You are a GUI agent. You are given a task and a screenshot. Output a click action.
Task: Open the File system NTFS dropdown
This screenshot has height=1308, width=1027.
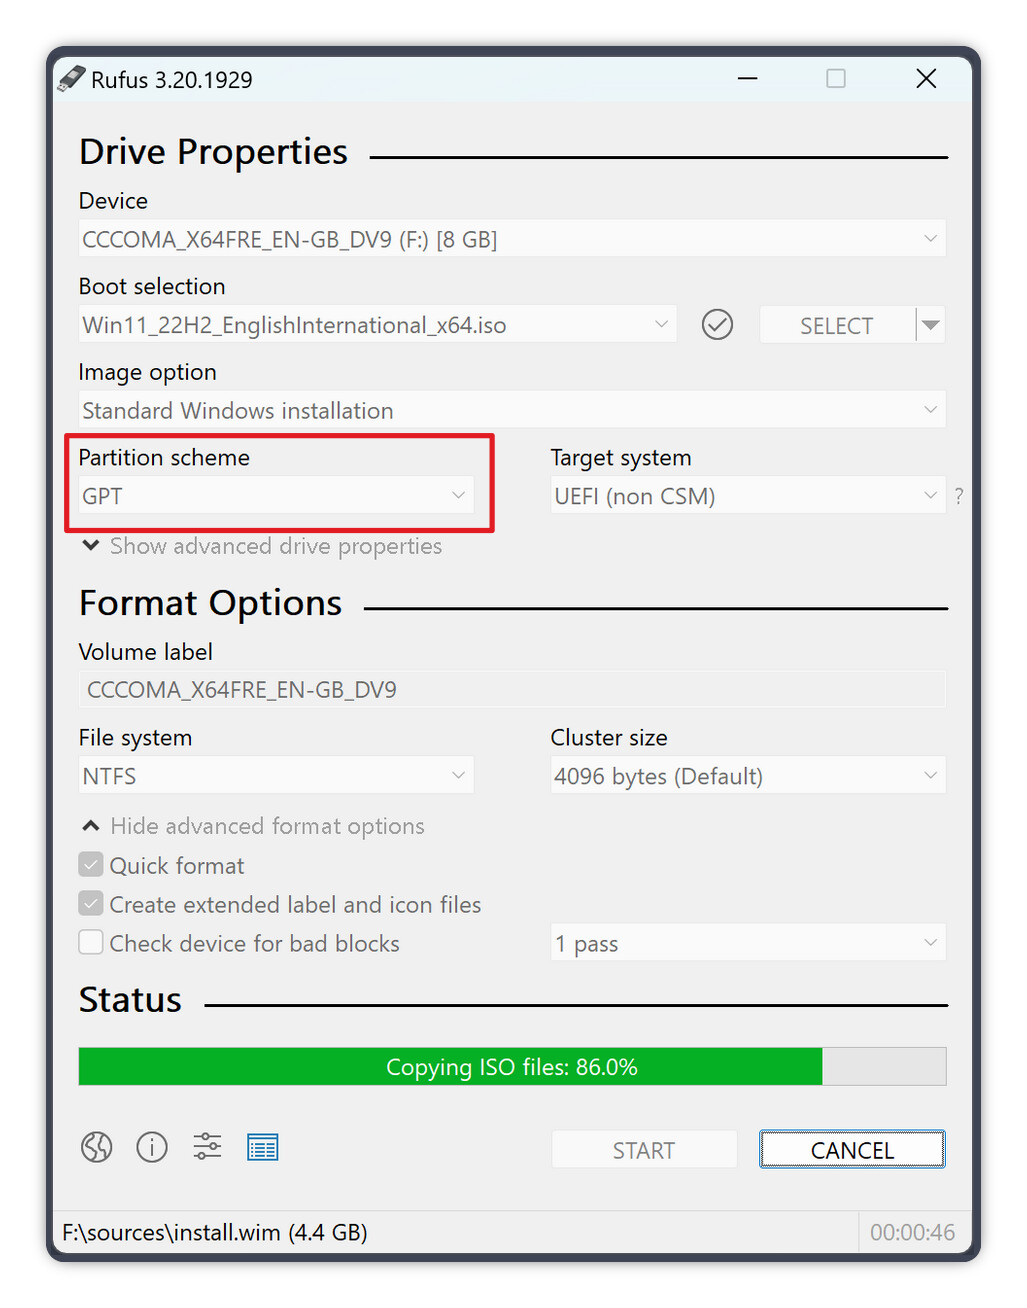[275, 776]
